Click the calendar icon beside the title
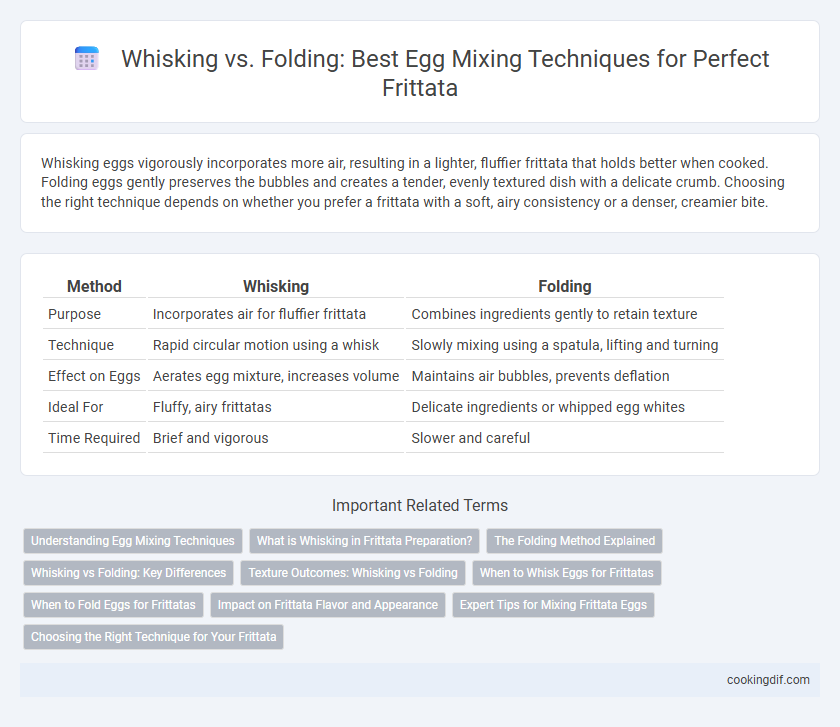The width and height of the screenshot is (840, 727). pyautogui.click(x=86, y=58)
